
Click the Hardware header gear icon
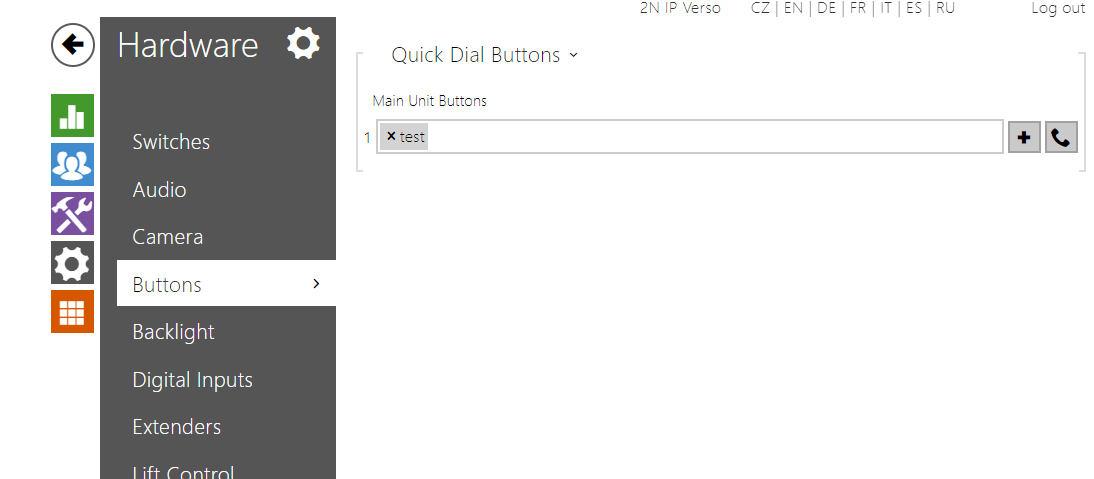click(x=303, y=44)
